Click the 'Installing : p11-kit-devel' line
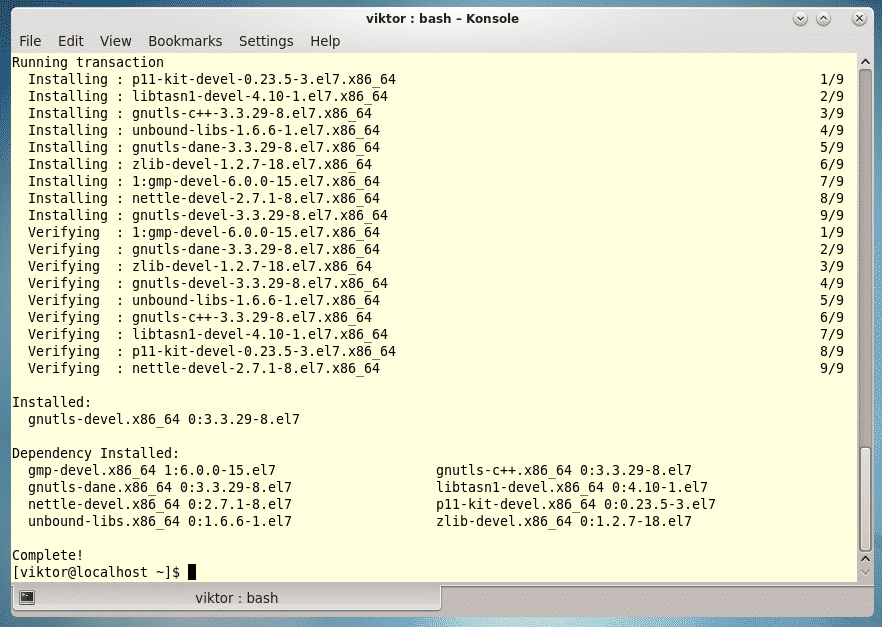Viewport: 882px width, 627px height. tap(212, 79)
